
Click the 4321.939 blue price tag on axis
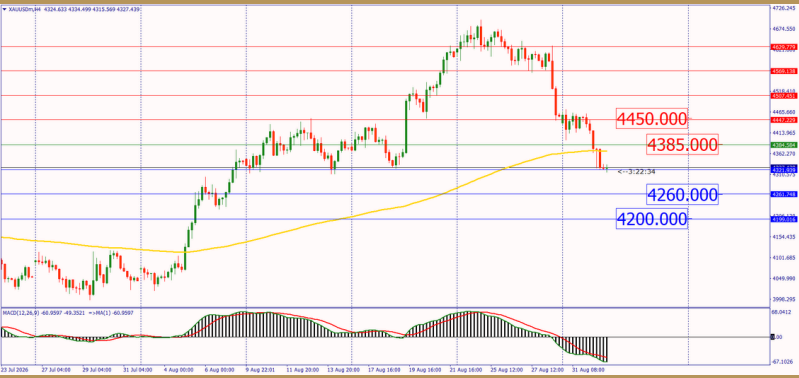[x=784, y=169]
